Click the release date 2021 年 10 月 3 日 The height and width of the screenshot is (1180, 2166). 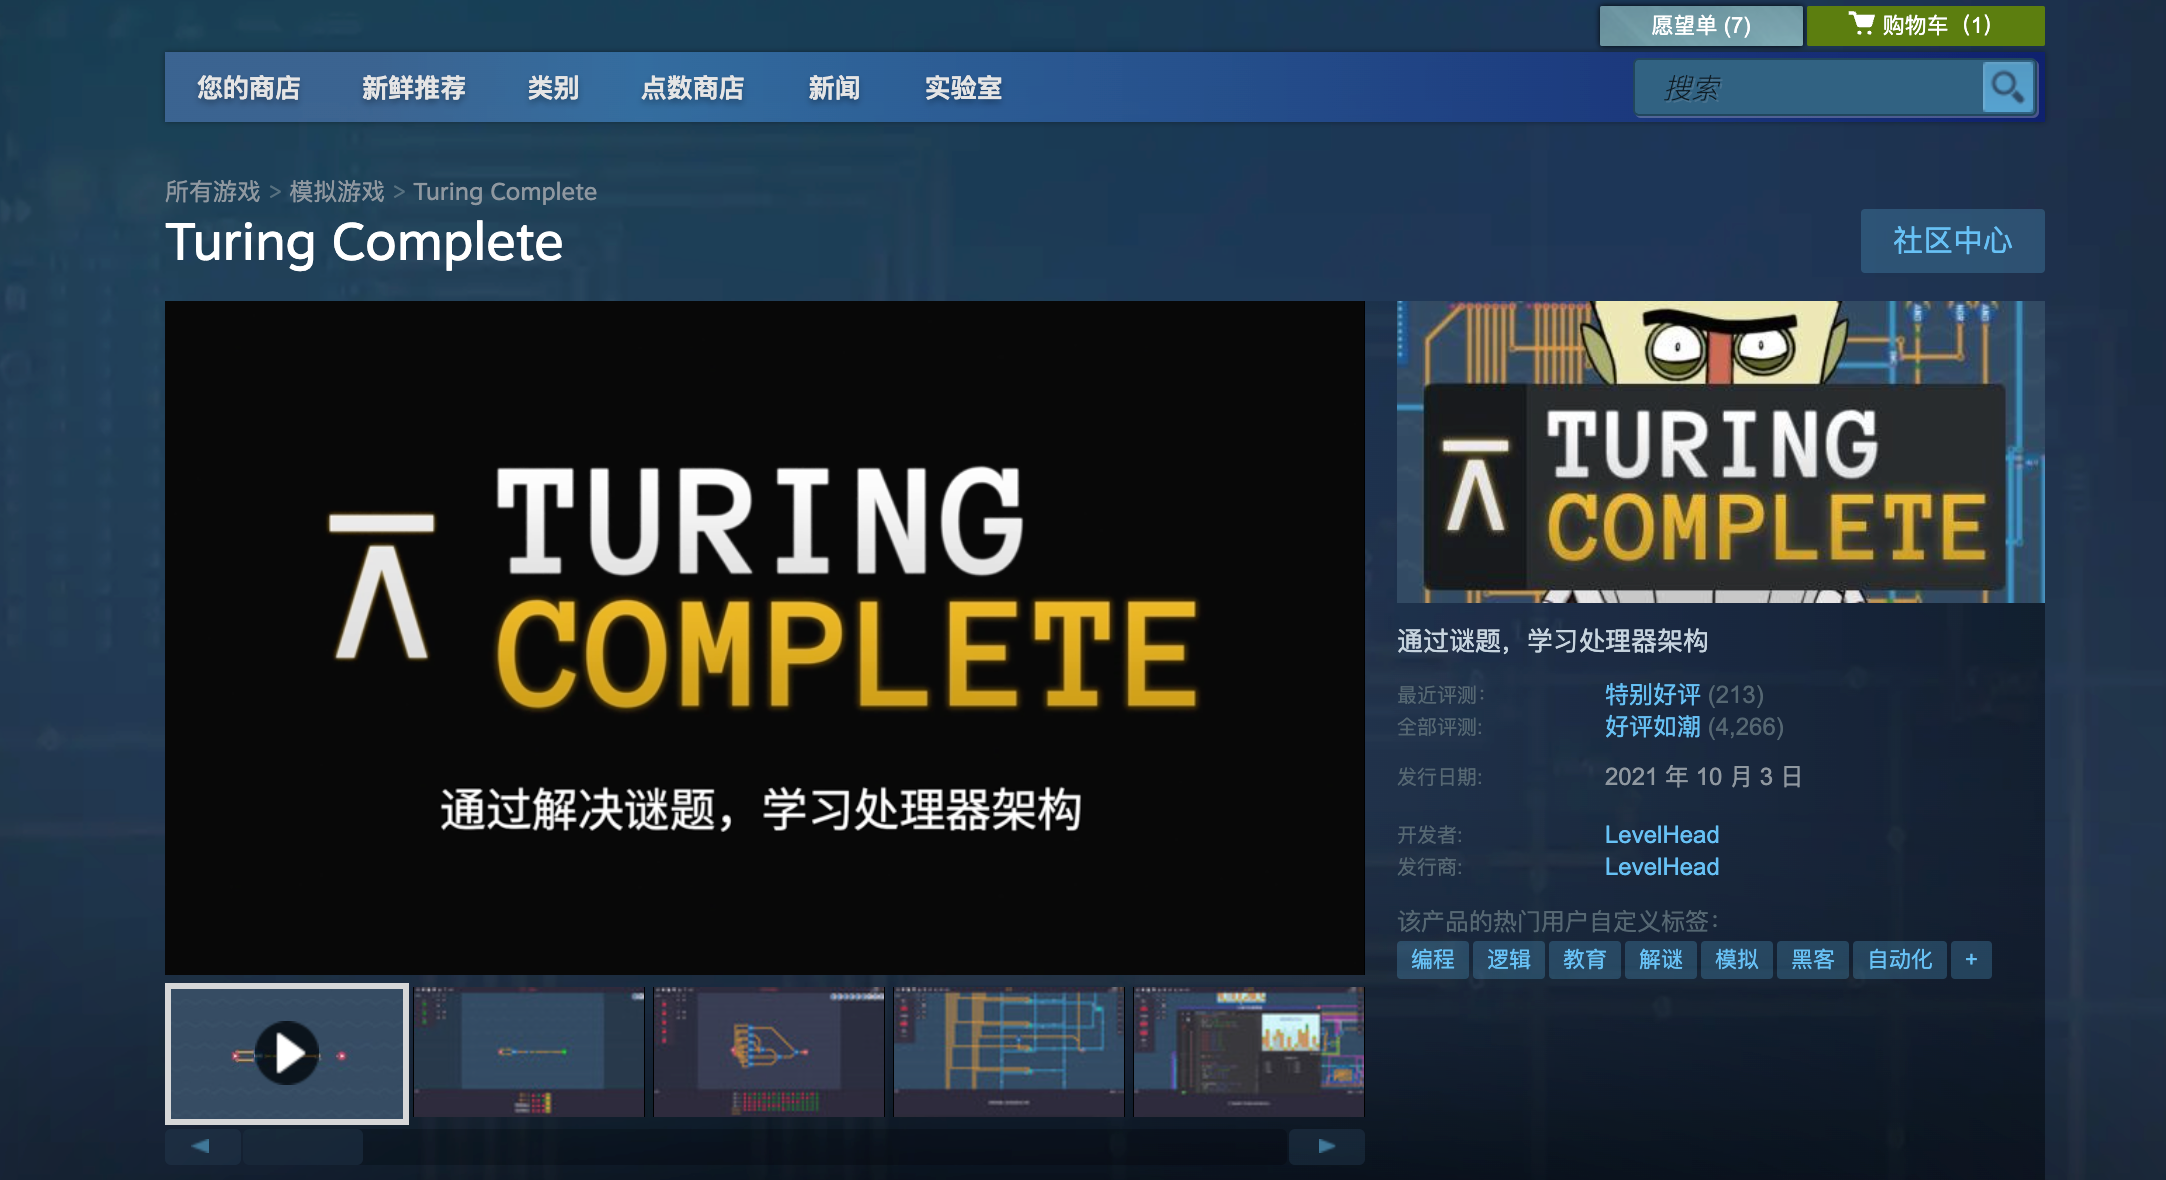pos(1703,776)
